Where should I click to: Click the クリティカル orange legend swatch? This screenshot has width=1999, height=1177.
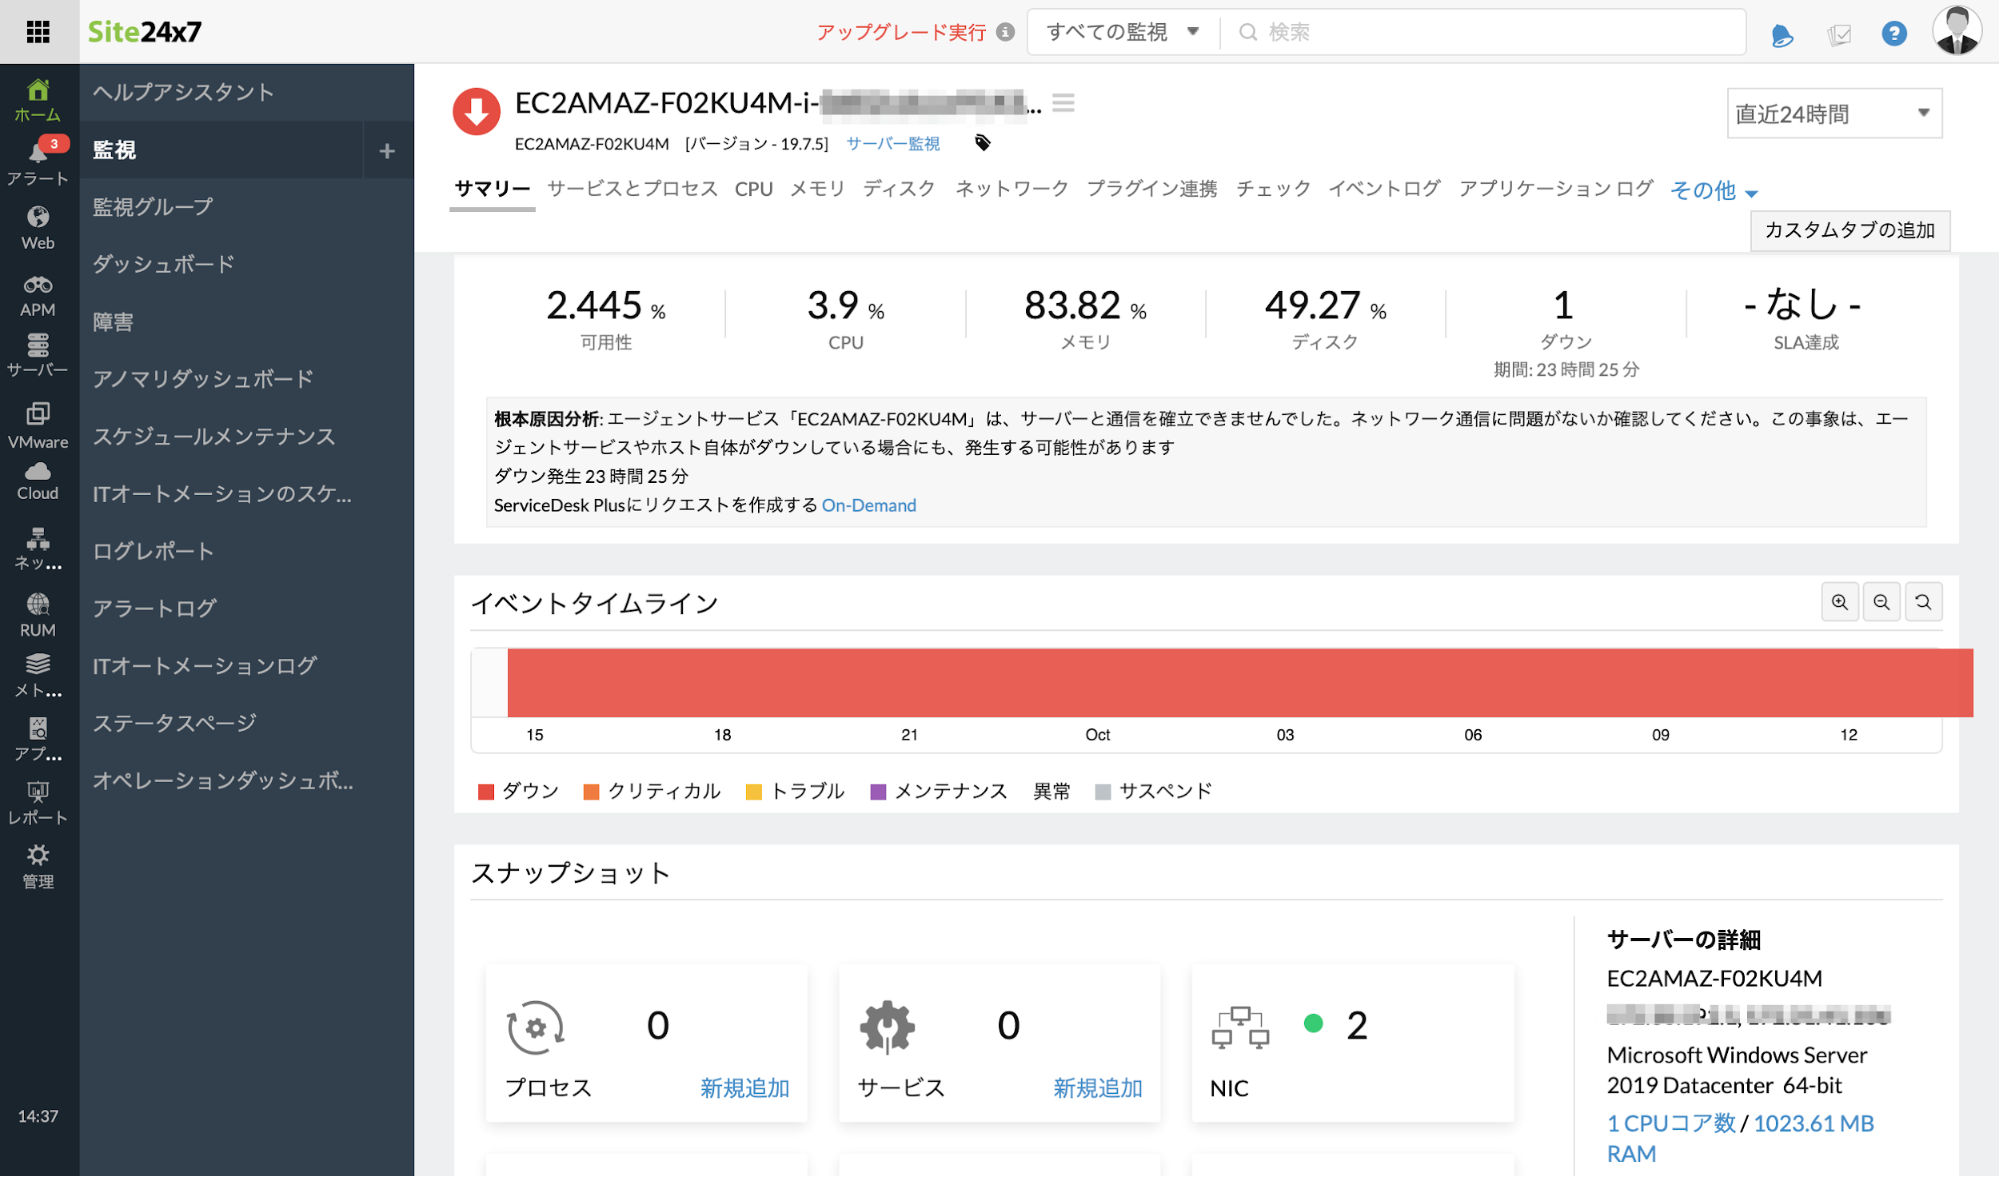(x=591, y=792)
